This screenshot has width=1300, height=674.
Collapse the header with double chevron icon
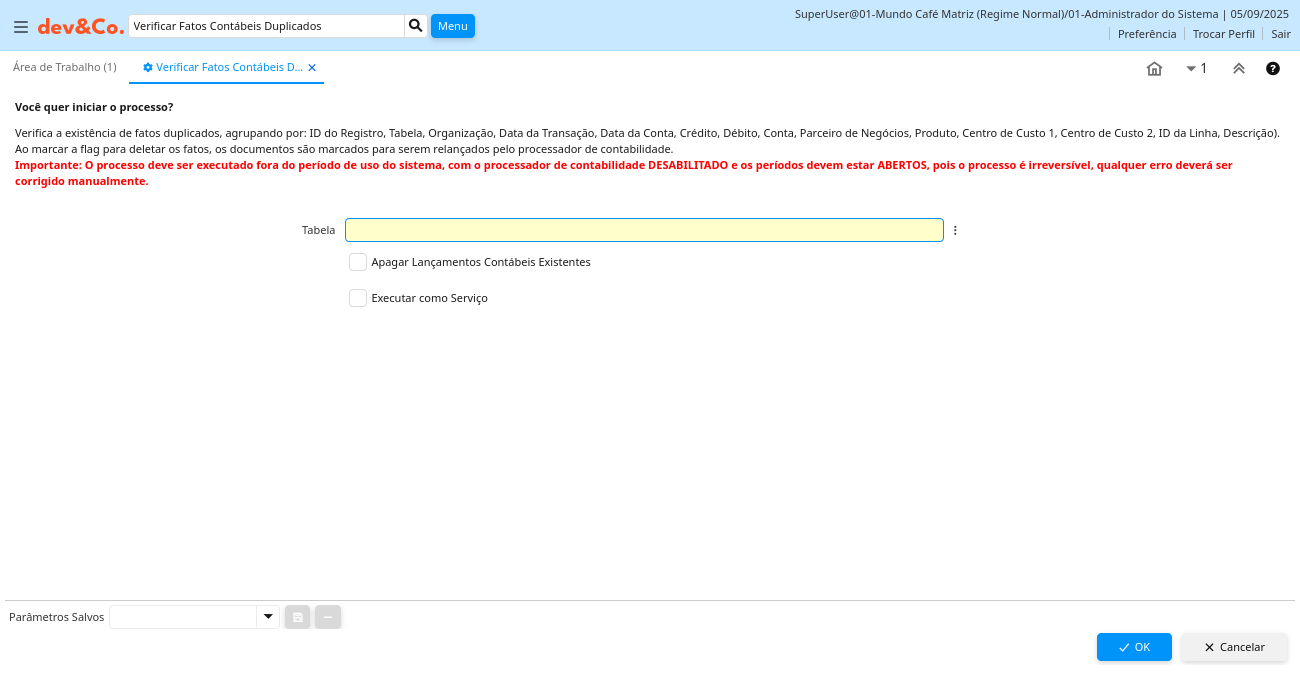1238,69
